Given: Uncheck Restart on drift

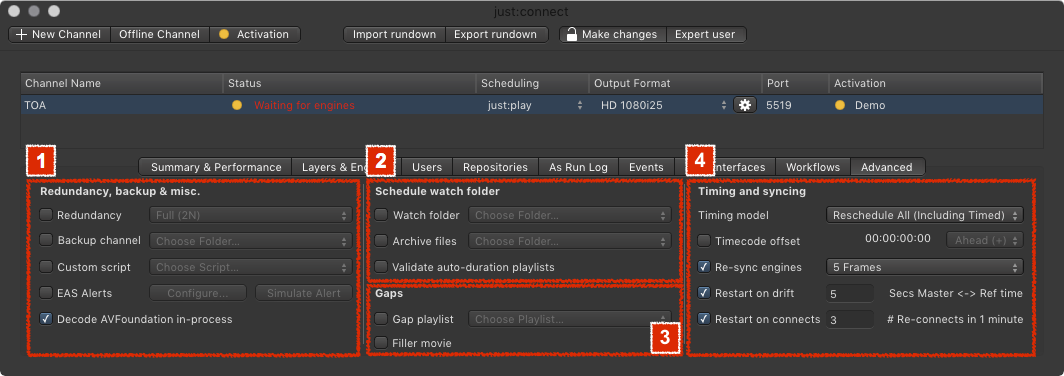Looking at the screenshot, I should [x=704, y=293].
